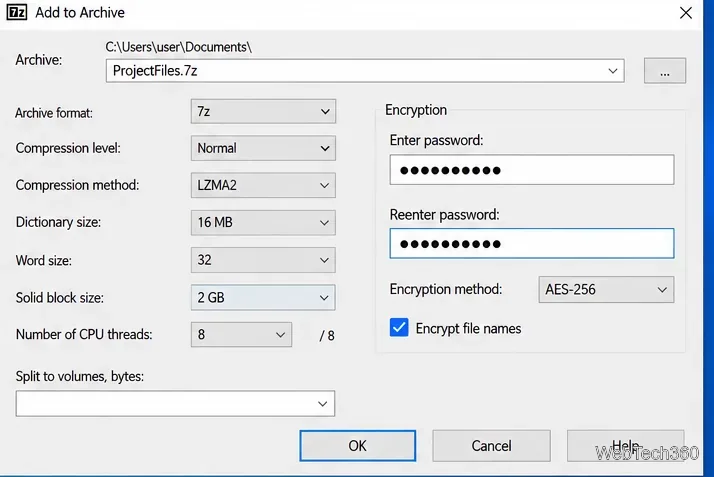Open the Compression method dropdown
This screenshot has height=477, width=714.
pyautogui.click(x=263, y=185)
